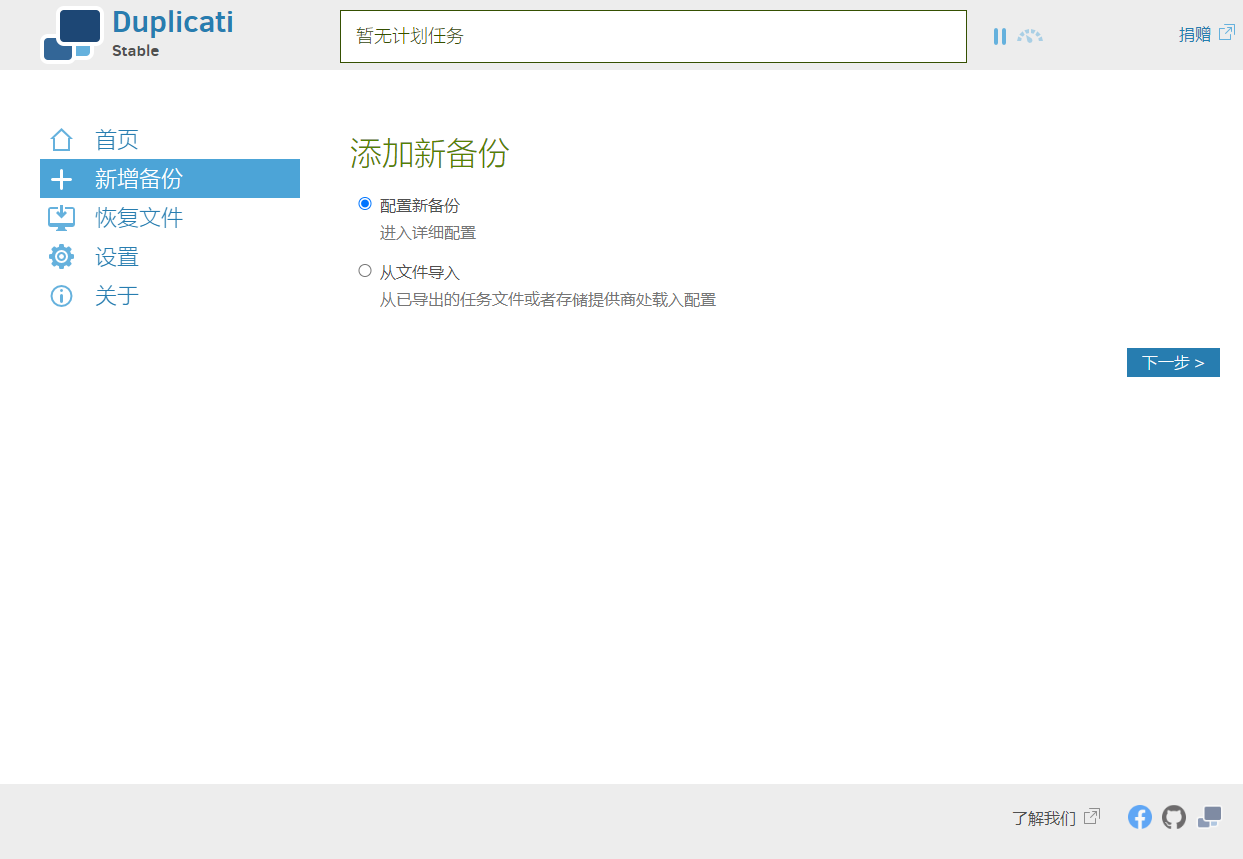The width and height of the screenshot is (1243, 859).
Task: Open the GitHub icon in footer
Action: (1174, 817)
